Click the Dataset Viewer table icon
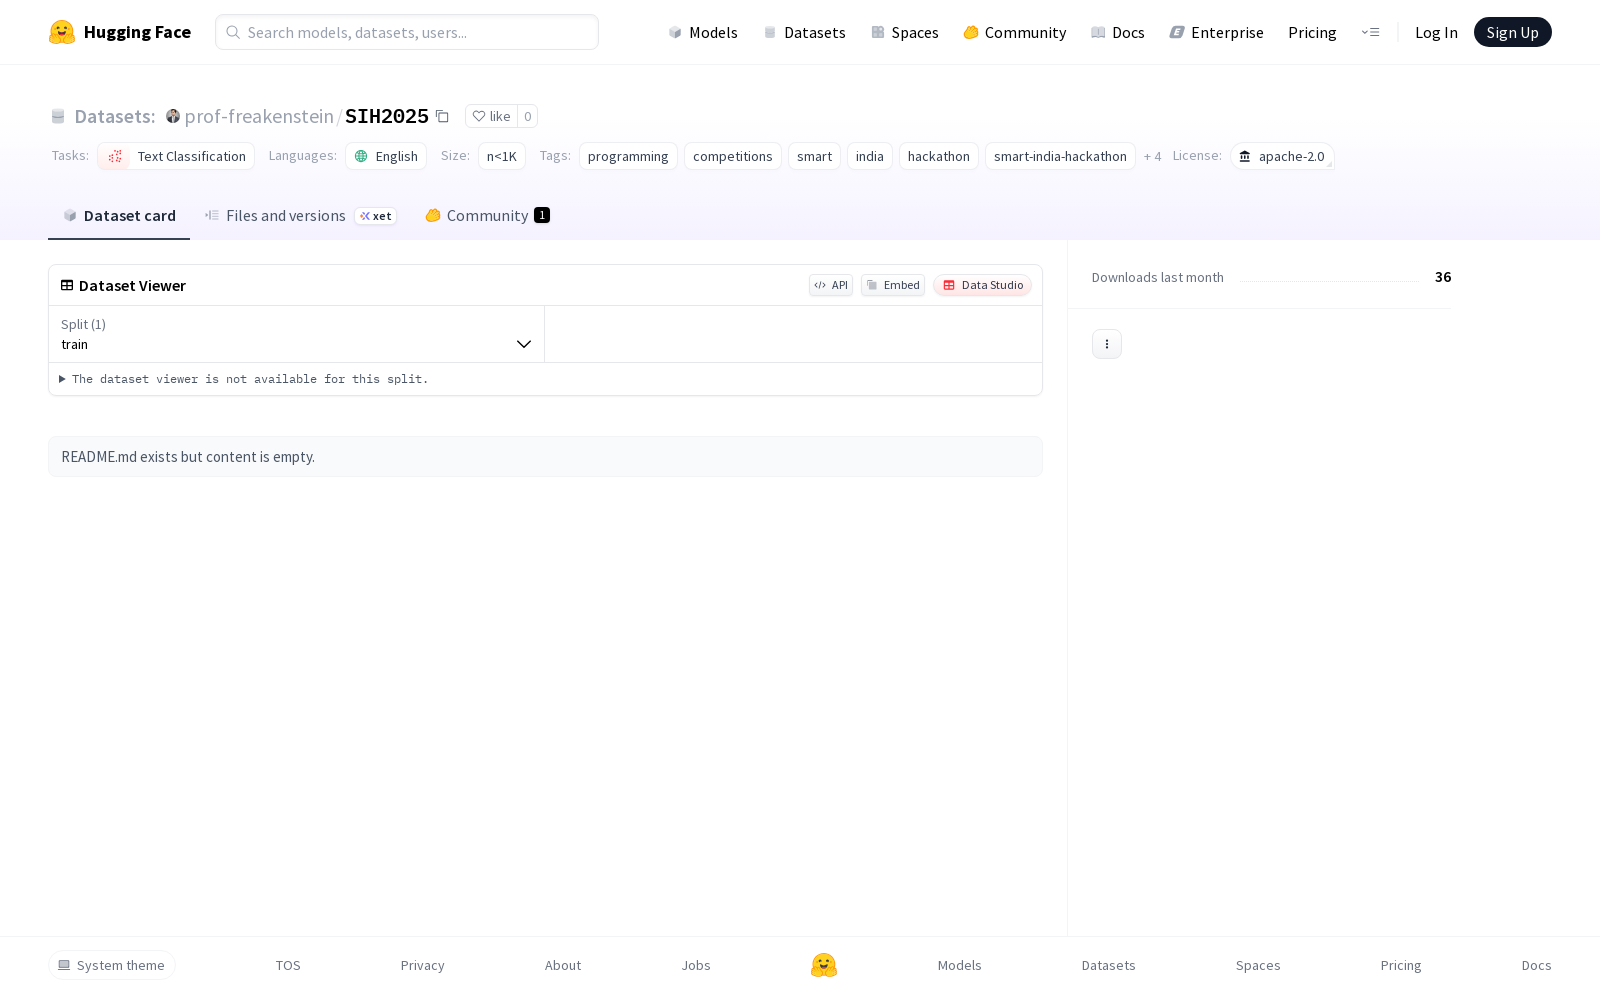 click(x=67, y=285)
